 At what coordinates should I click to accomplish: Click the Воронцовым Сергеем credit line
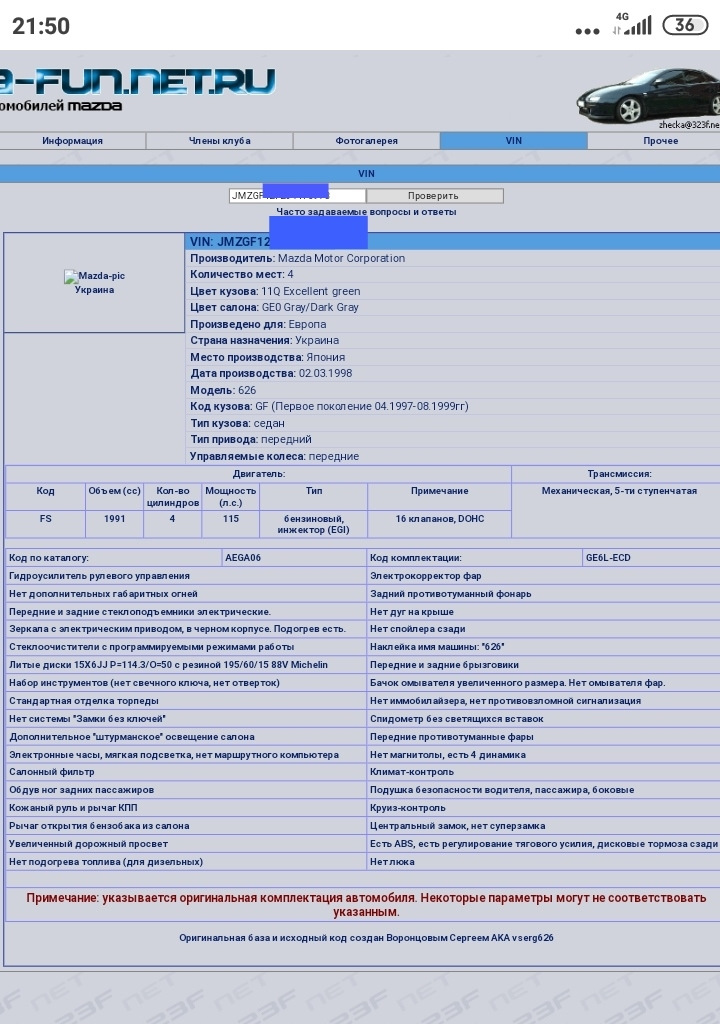(x=366, y=938)
